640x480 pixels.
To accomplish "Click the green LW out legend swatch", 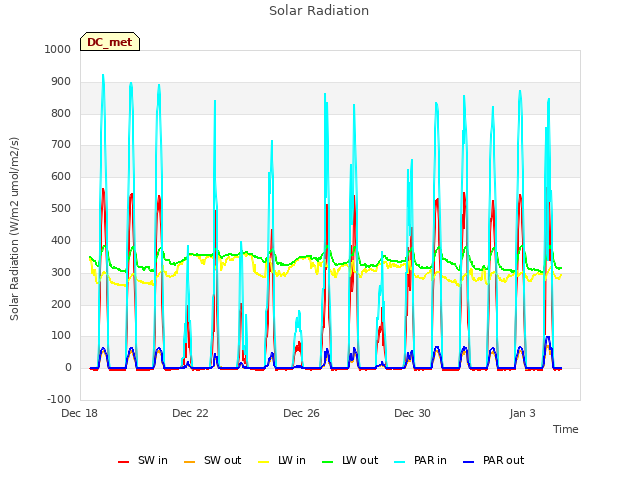I will (327, 462).
